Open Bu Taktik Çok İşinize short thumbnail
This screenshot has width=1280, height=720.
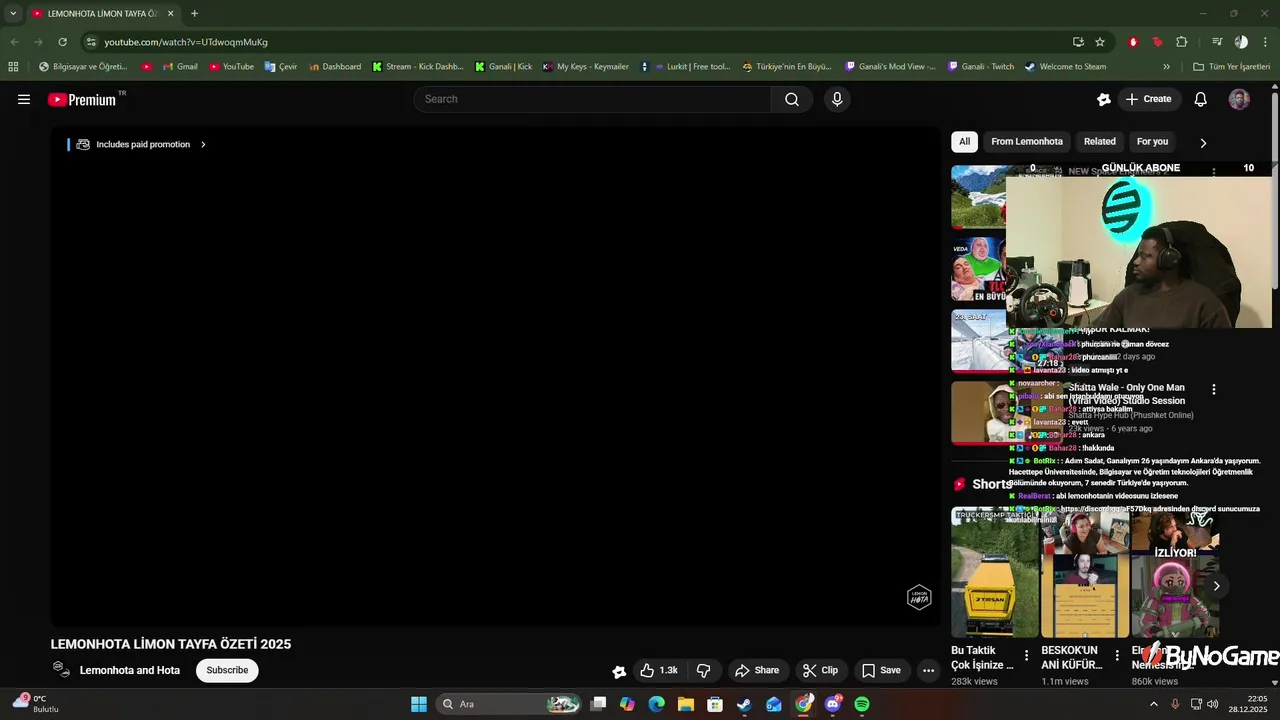(x=995, y=572)
